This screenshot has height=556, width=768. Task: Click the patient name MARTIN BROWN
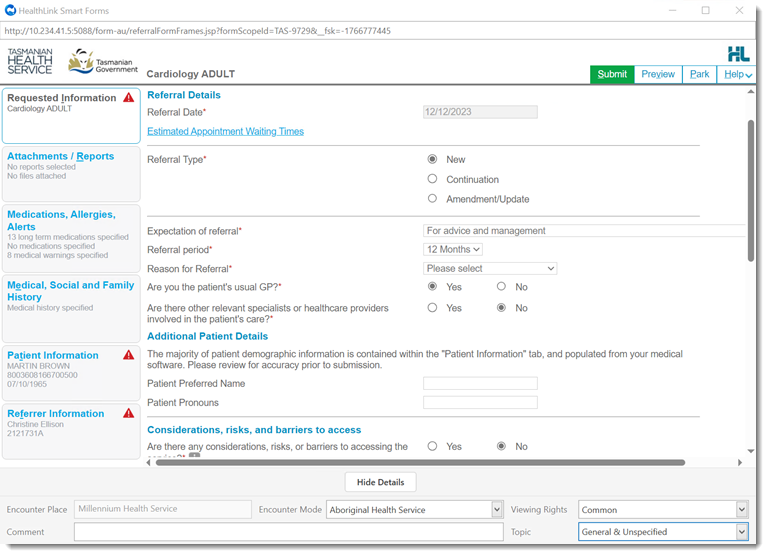click(38, 366)
